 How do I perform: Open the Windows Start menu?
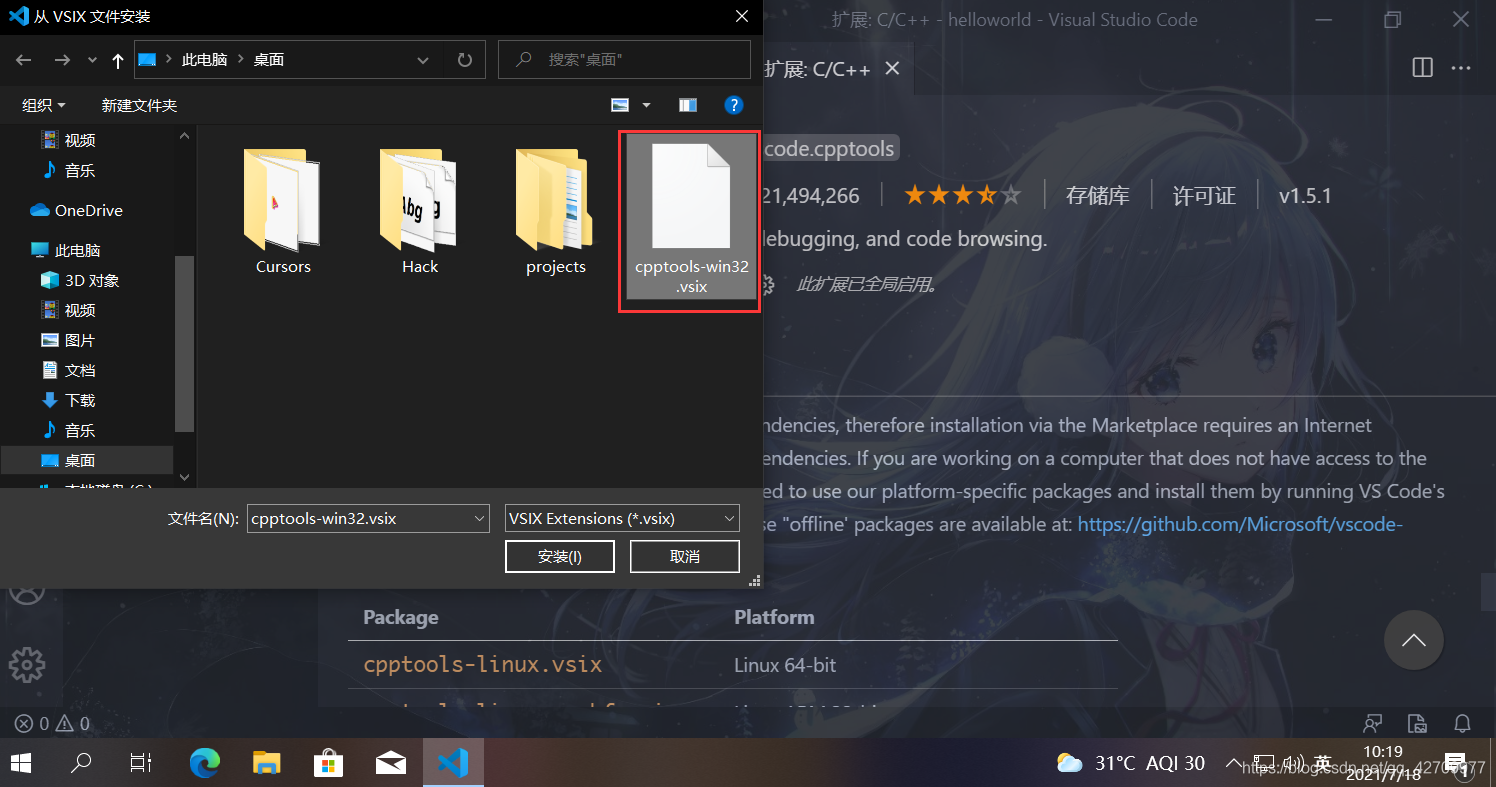(20, 763)
